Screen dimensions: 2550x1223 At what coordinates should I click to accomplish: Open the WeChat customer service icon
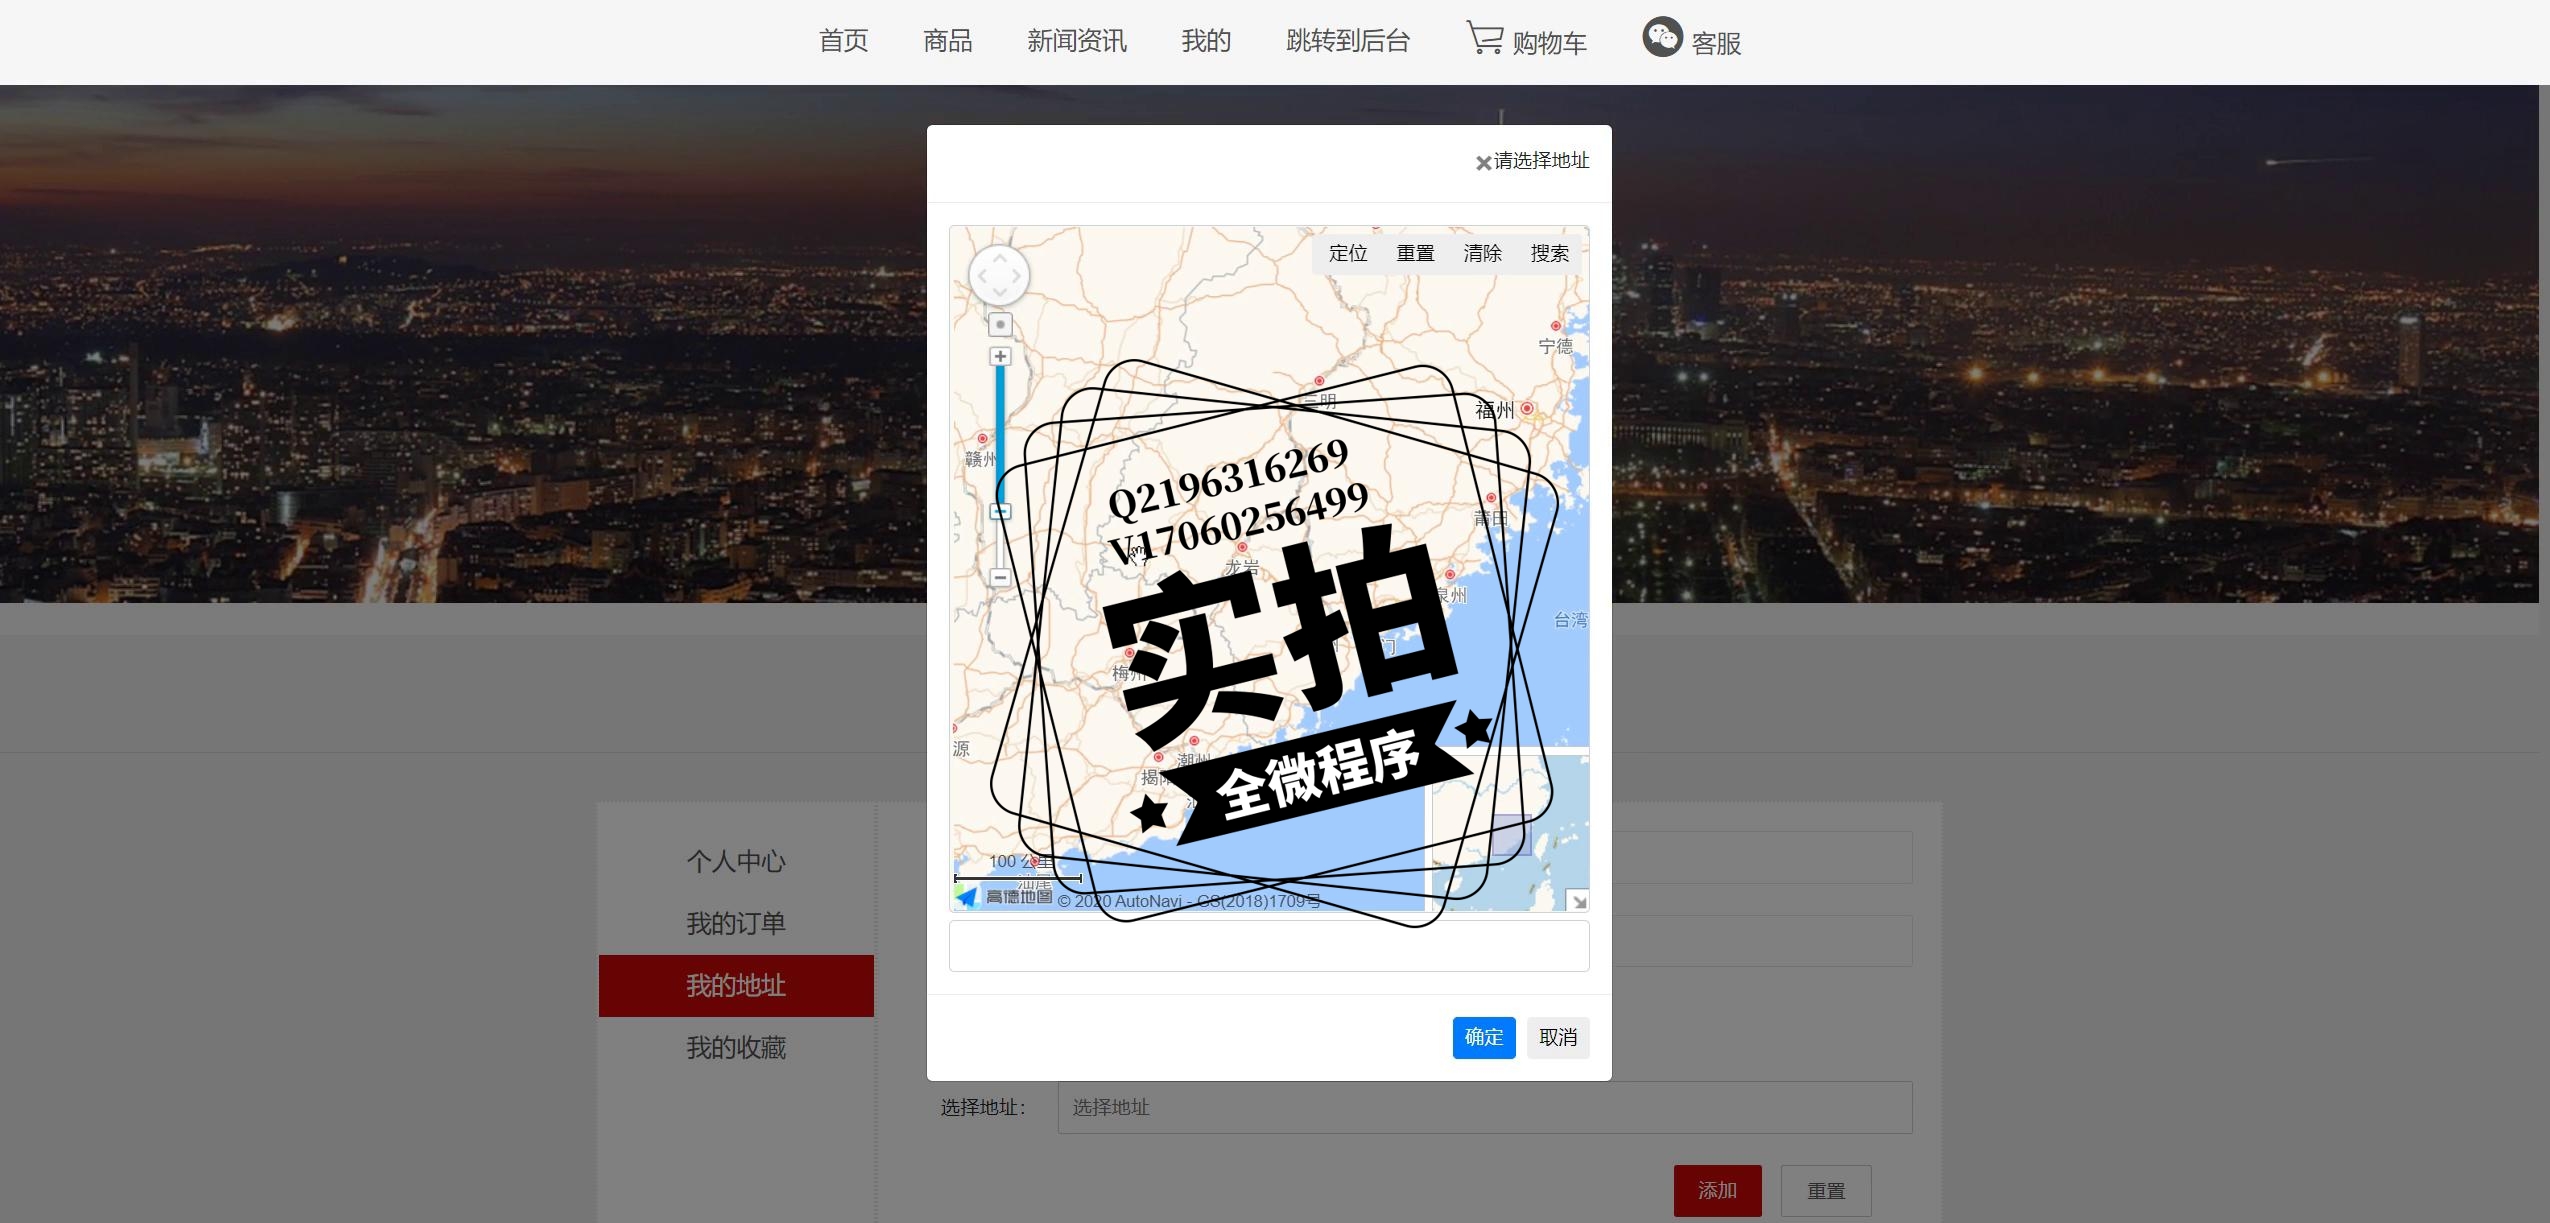click(1662, 37)
